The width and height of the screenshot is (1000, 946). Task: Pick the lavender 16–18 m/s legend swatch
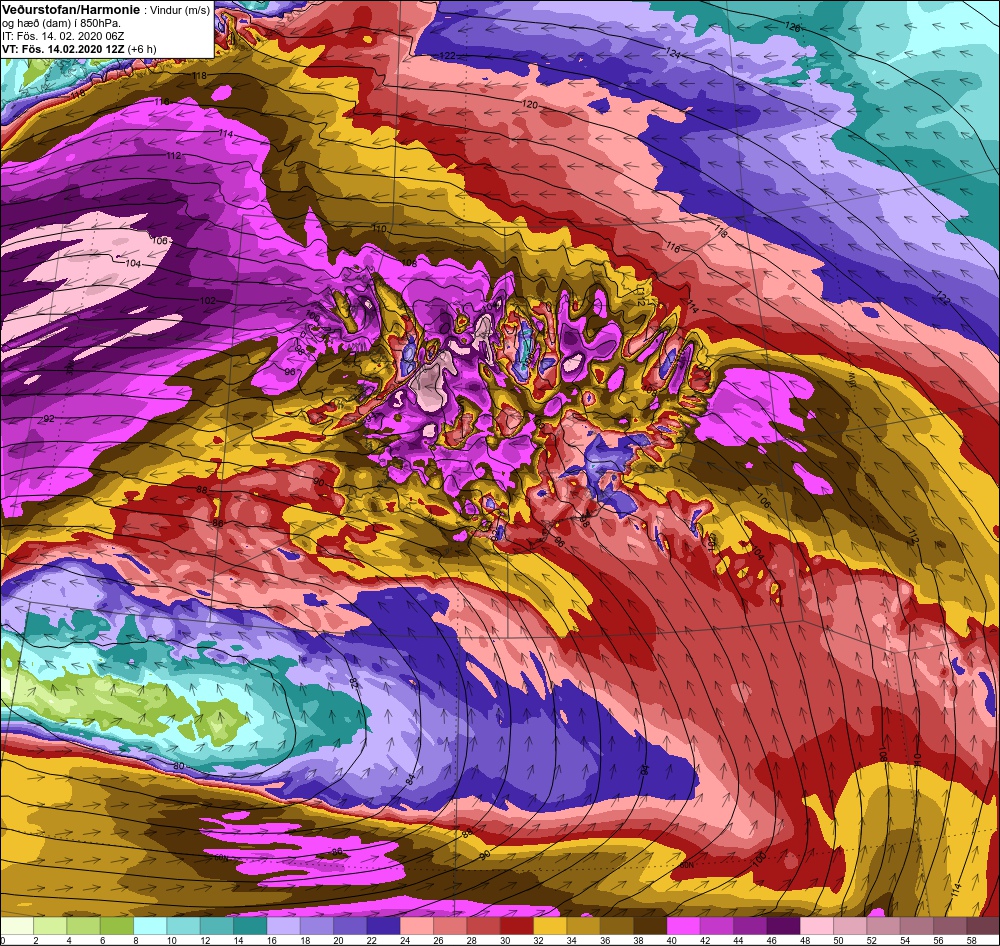(x=283, y=925)
